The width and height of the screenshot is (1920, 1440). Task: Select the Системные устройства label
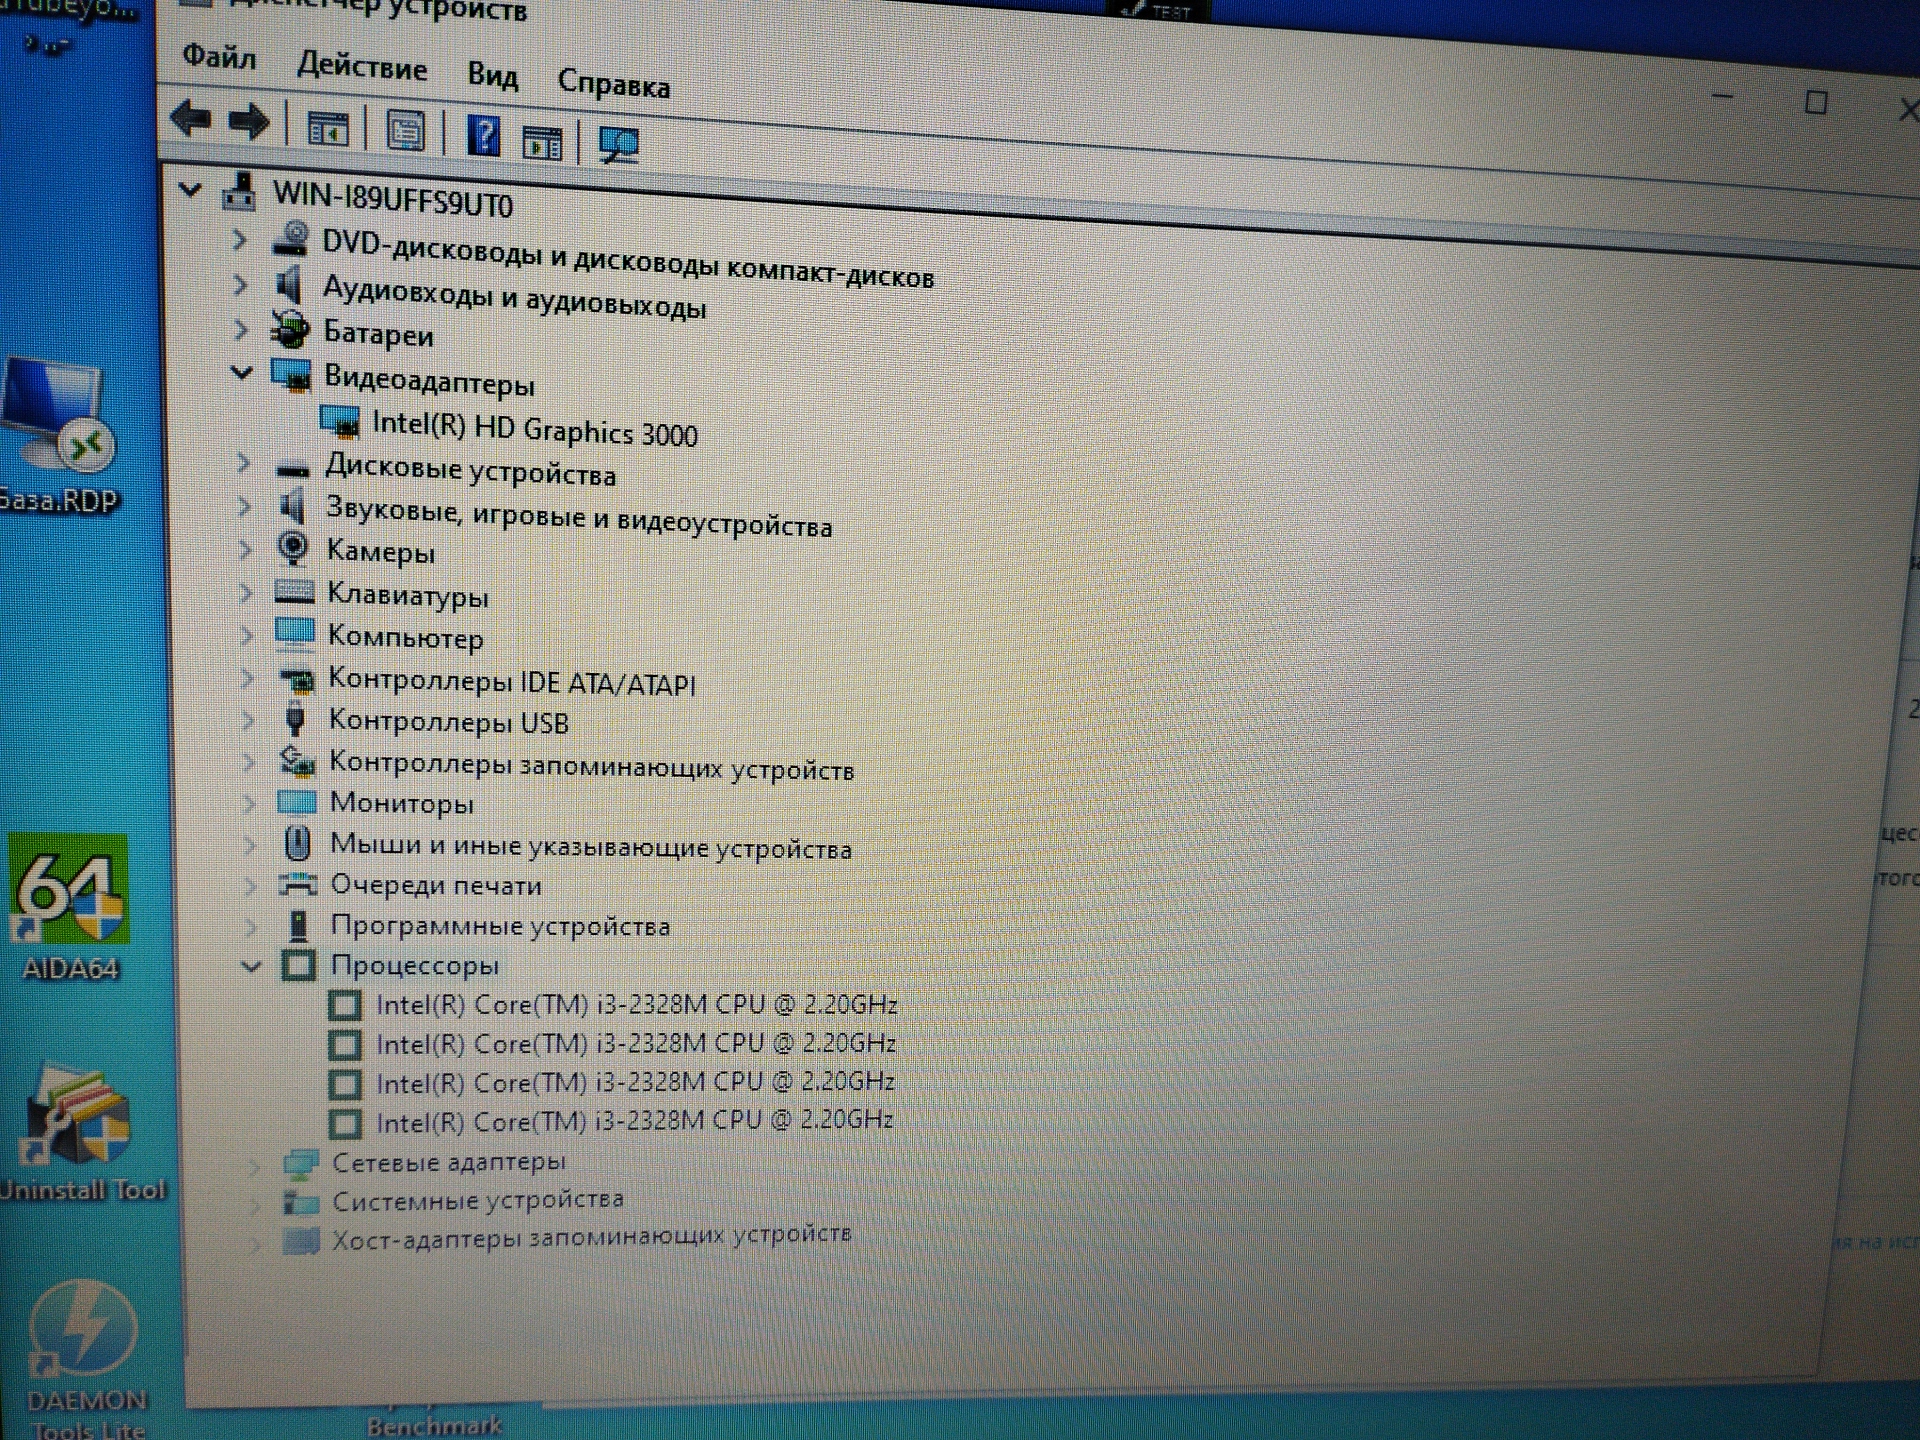point(478,1200)
